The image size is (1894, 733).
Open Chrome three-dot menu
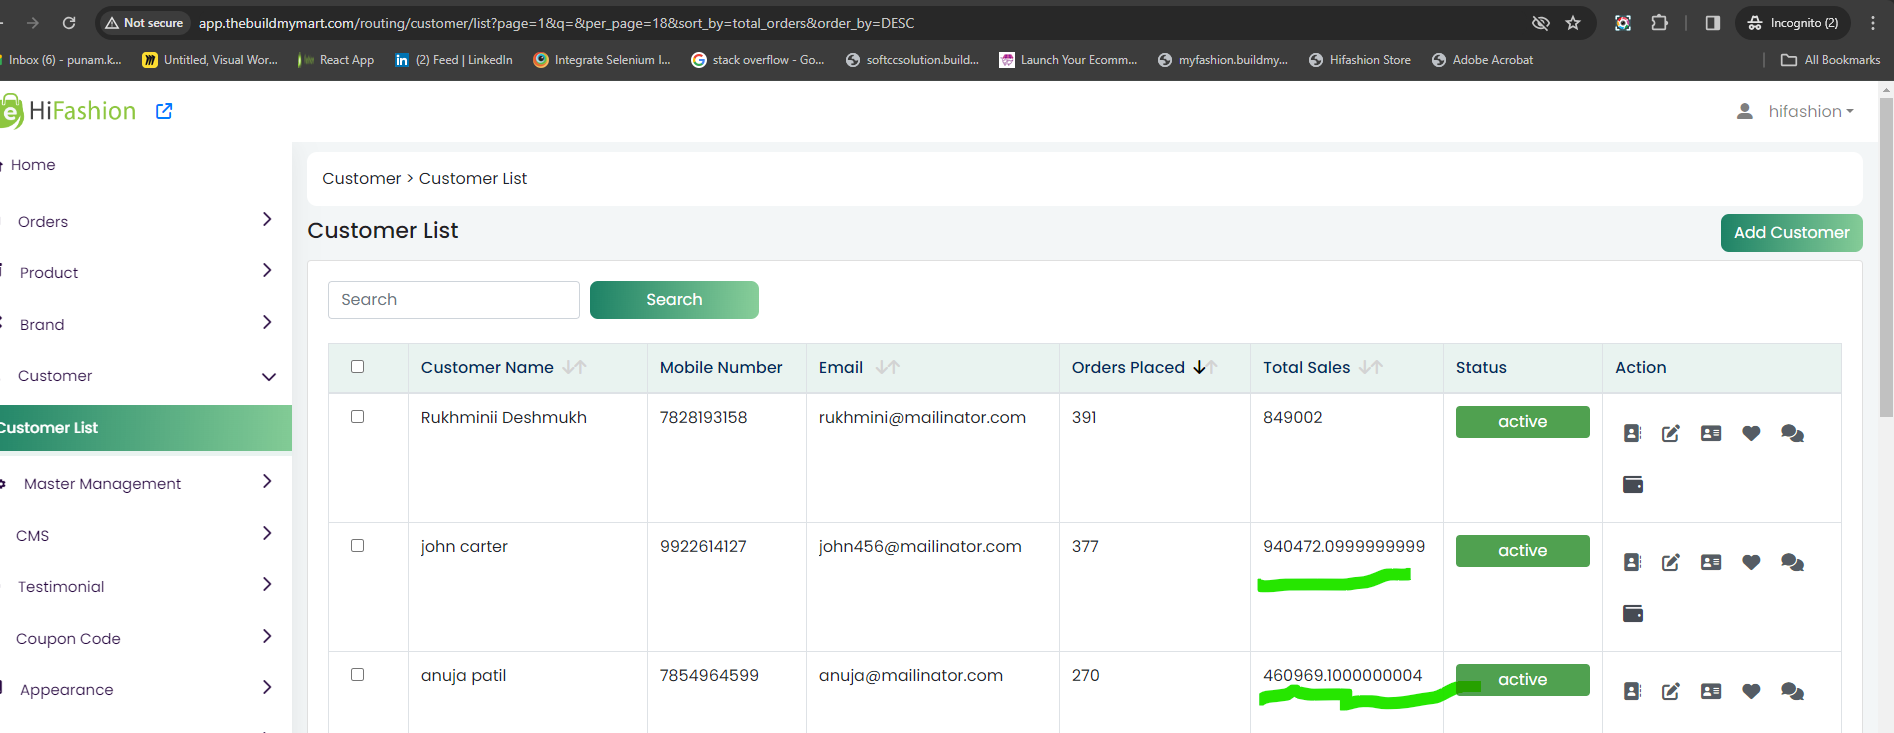[1873, 23]
